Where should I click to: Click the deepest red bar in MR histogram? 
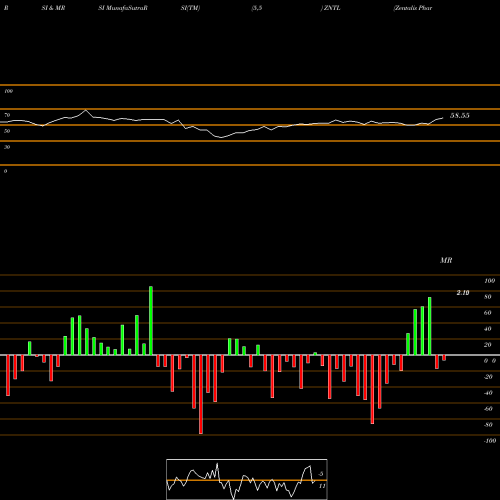[x=201, y=394]
